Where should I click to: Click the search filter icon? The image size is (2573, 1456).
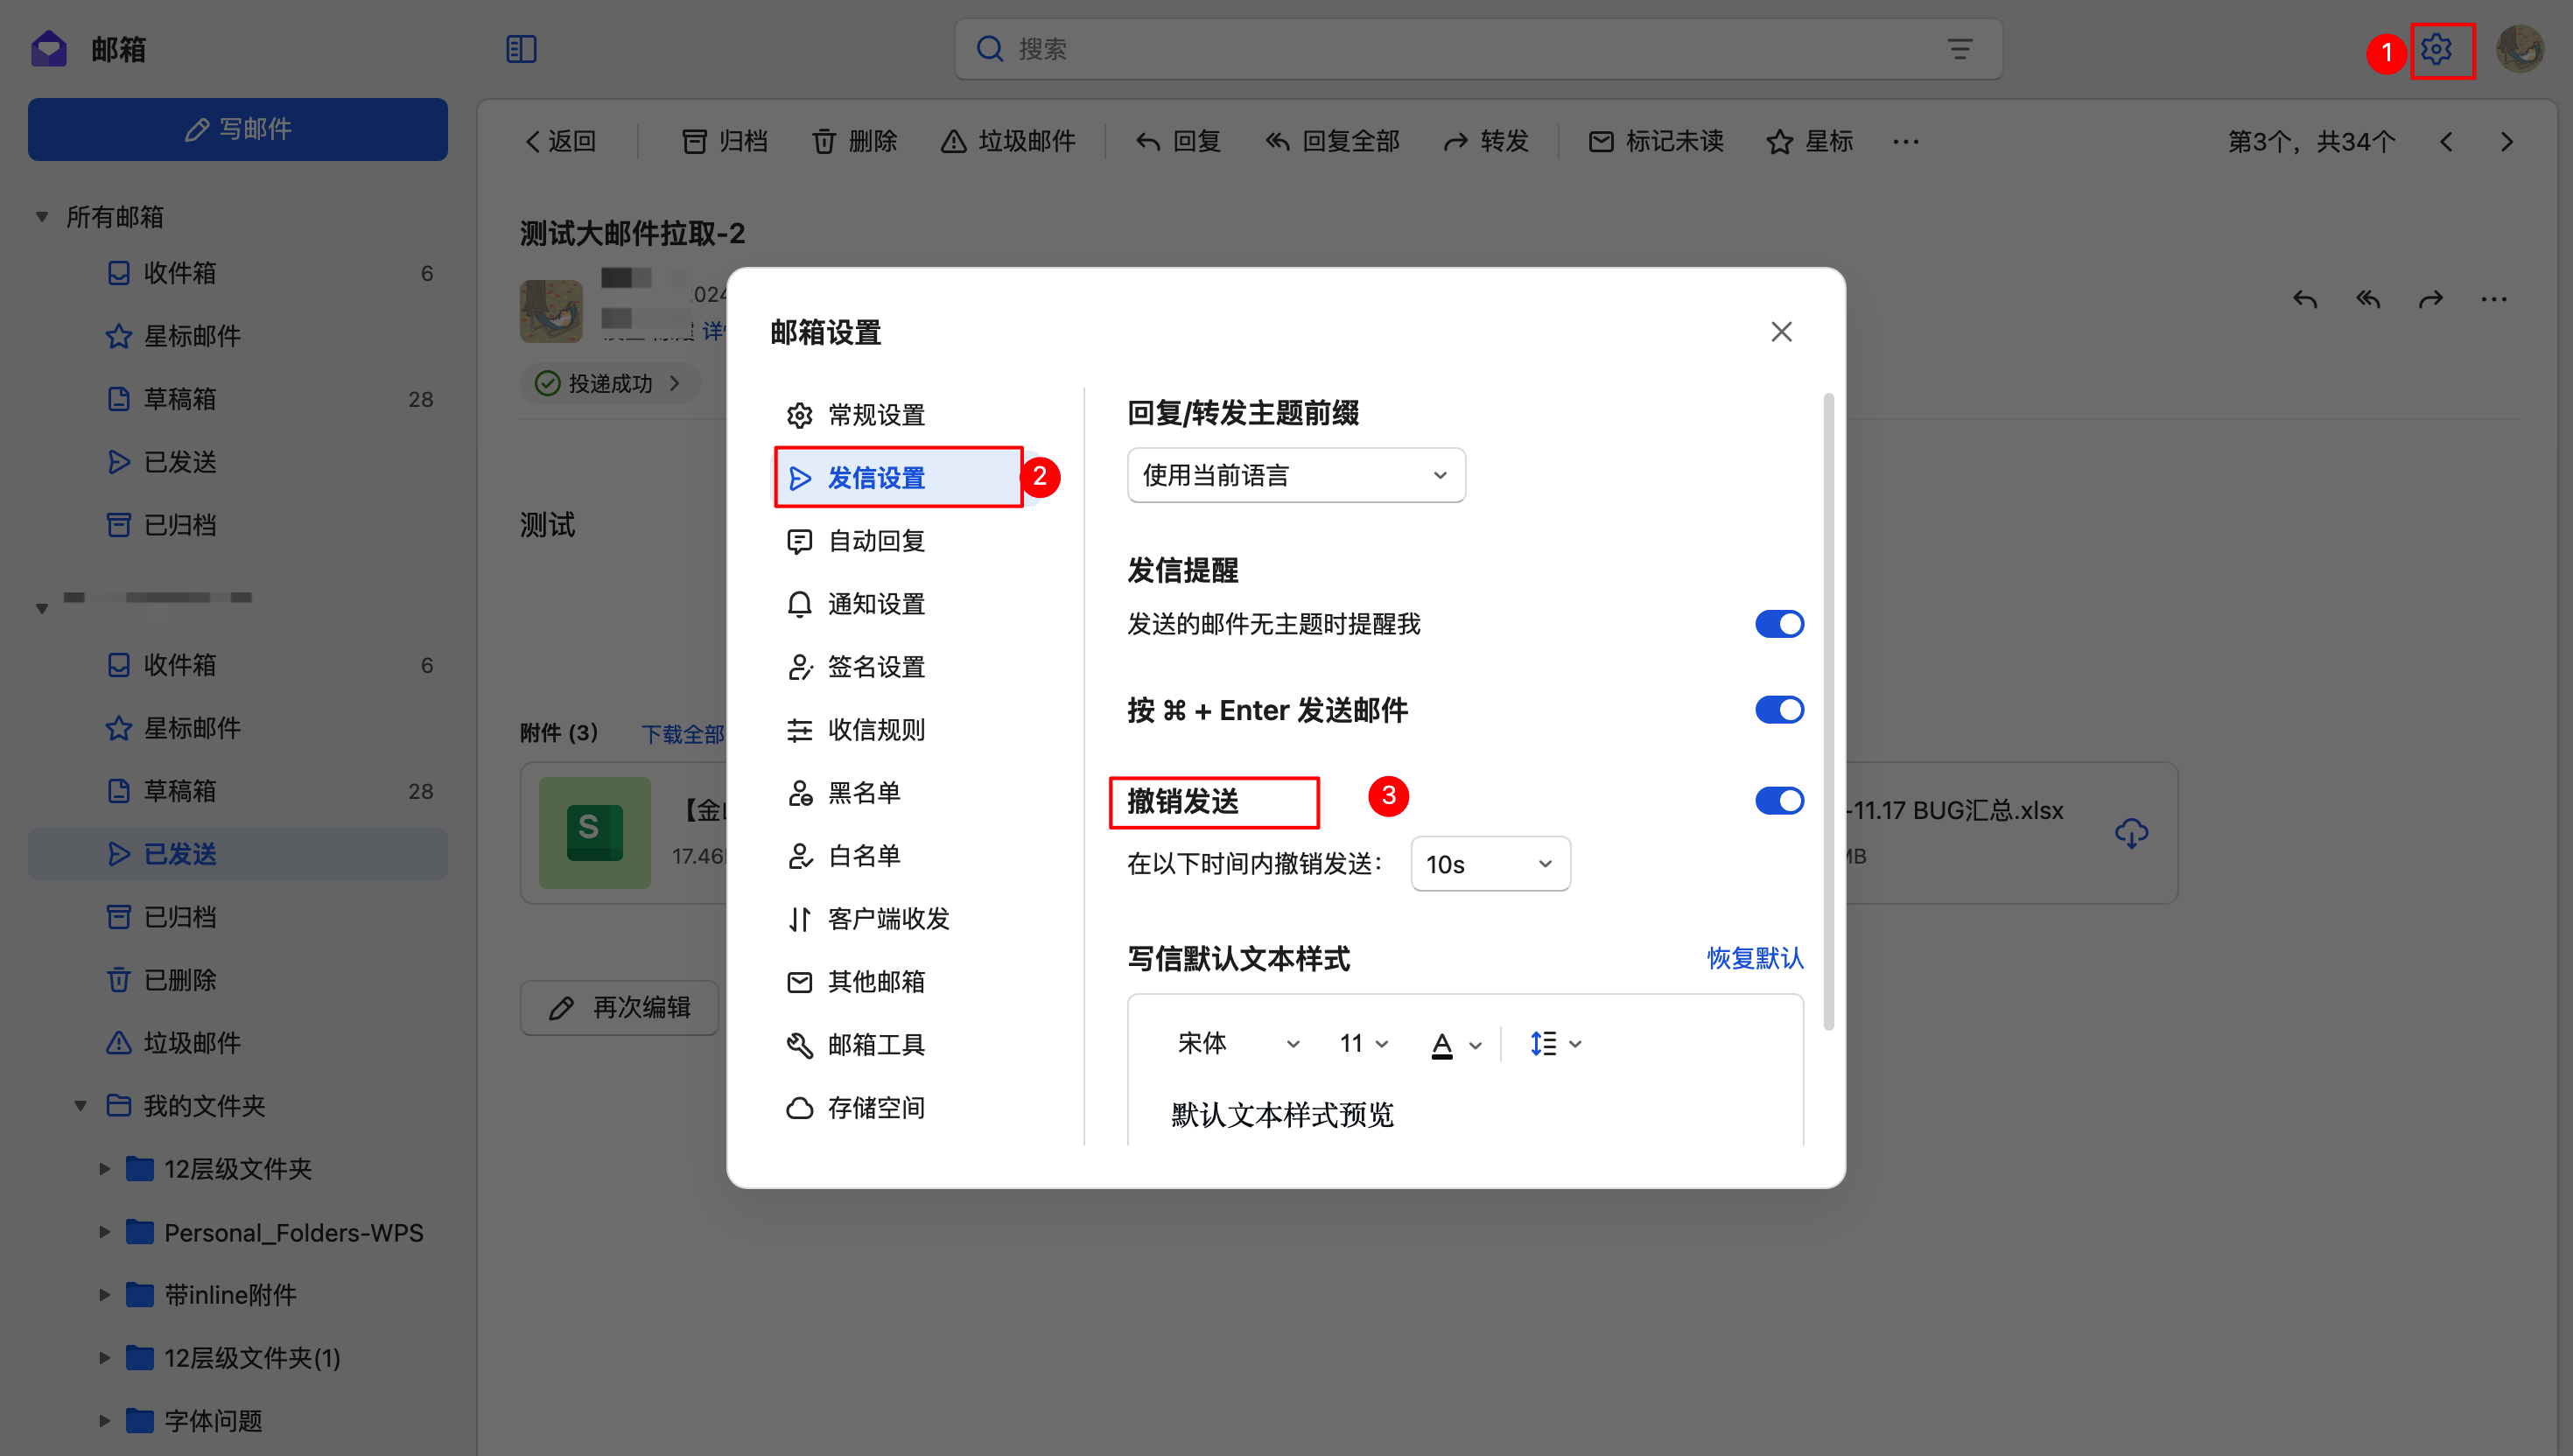(1959, 49)
